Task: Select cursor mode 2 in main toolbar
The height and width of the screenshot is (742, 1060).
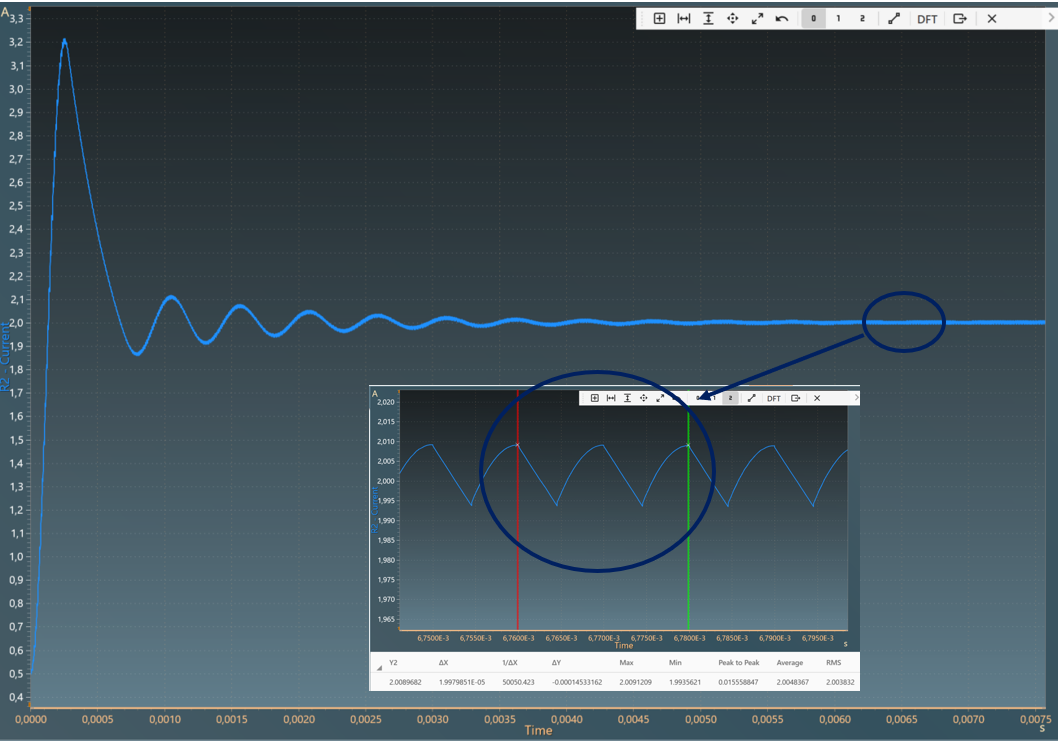Action: [862, 19]
